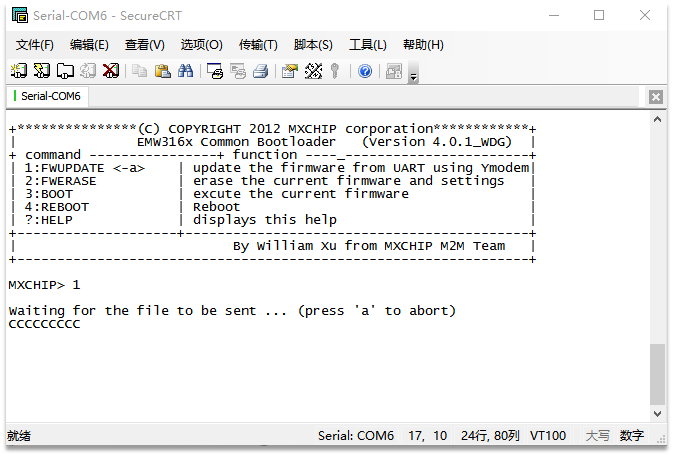
Task: Open the Connect in Tab icon
Action: pos(64,71)
